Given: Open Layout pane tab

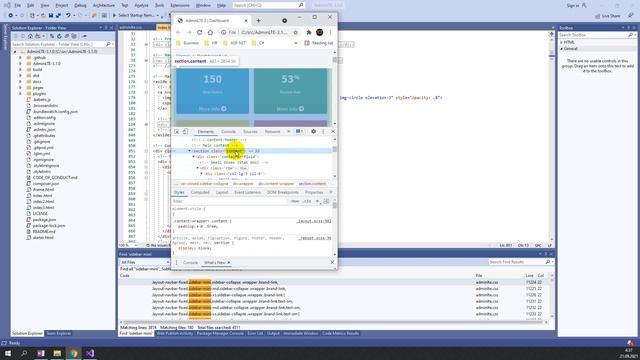Looking at the screenshot, I should pyautogui.click(x=222, y=192).
